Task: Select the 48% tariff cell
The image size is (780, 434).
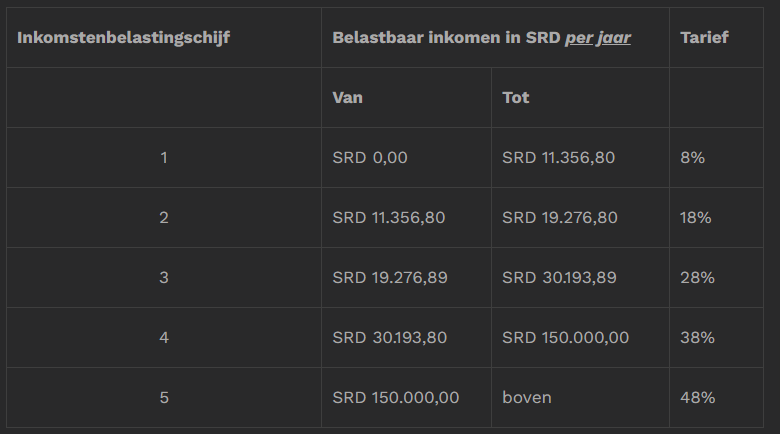Action: tap(697, 398)
